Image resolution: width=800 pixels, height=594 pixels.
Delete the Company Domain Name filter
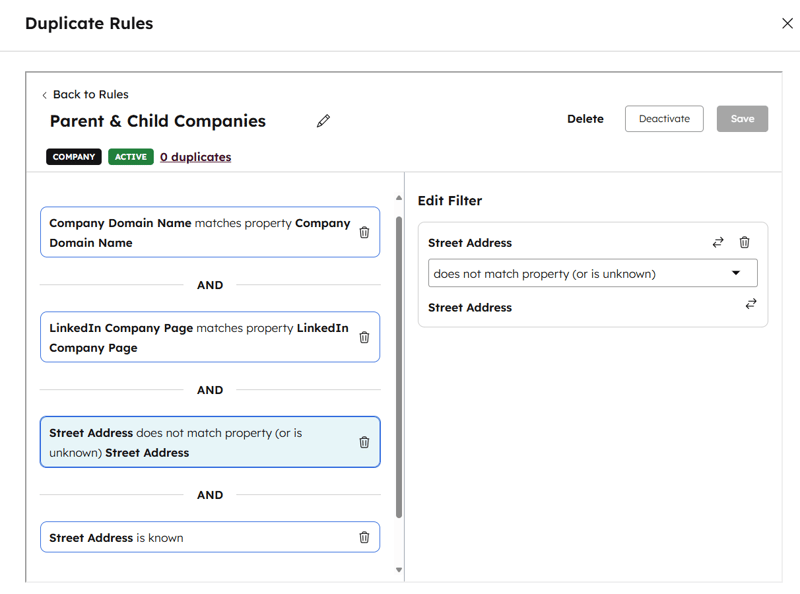coord(363,232)
